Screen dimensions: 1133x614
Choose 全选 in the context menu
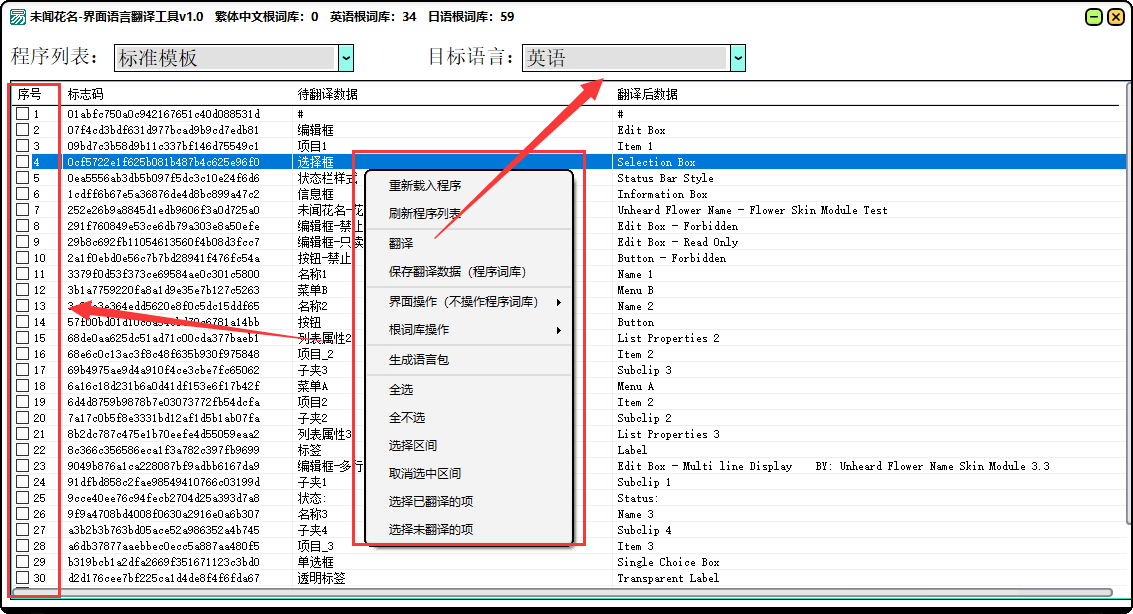tap(401, 390)
